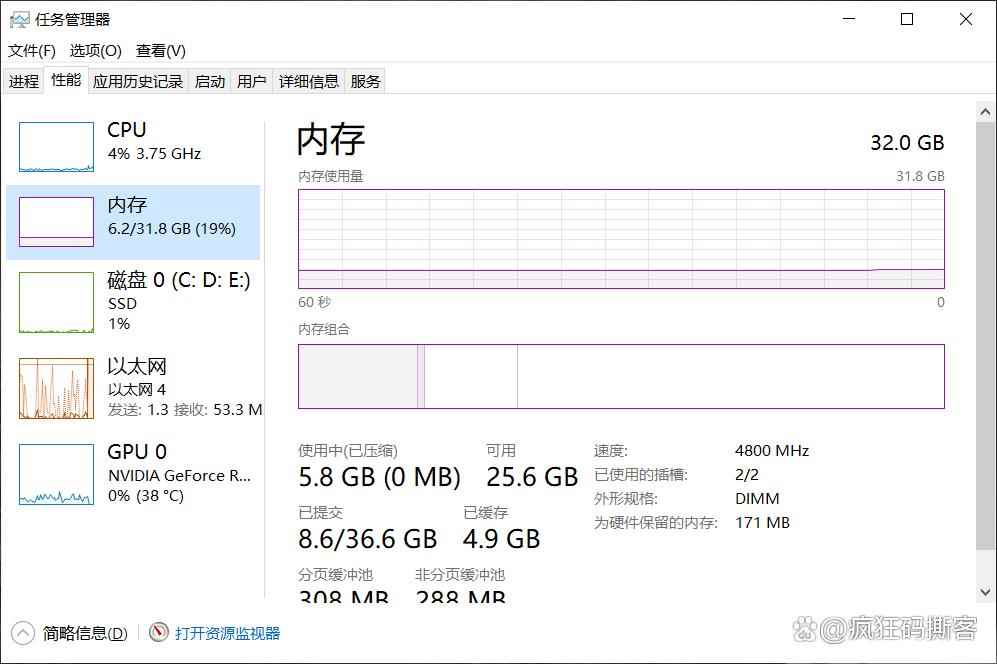
Task: Open the 查看(V) menu
Action: click(x=161, y=50)
